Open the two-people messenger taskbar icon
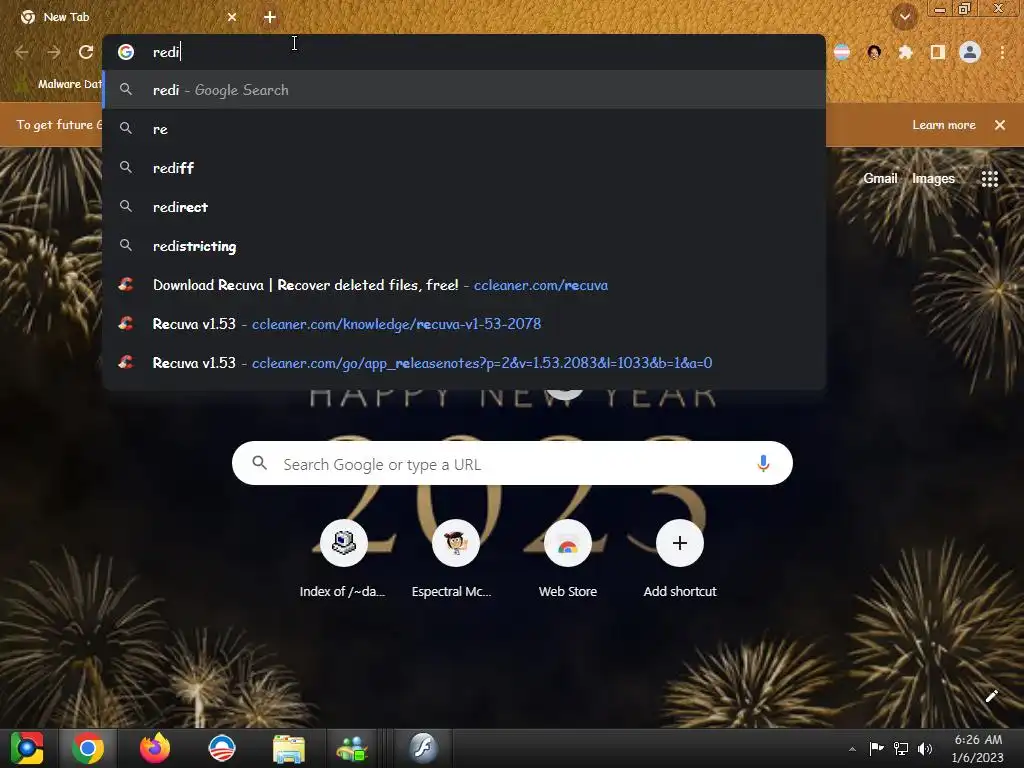The height and width of the screenshot is (768, 1024). tap(353, 749)
